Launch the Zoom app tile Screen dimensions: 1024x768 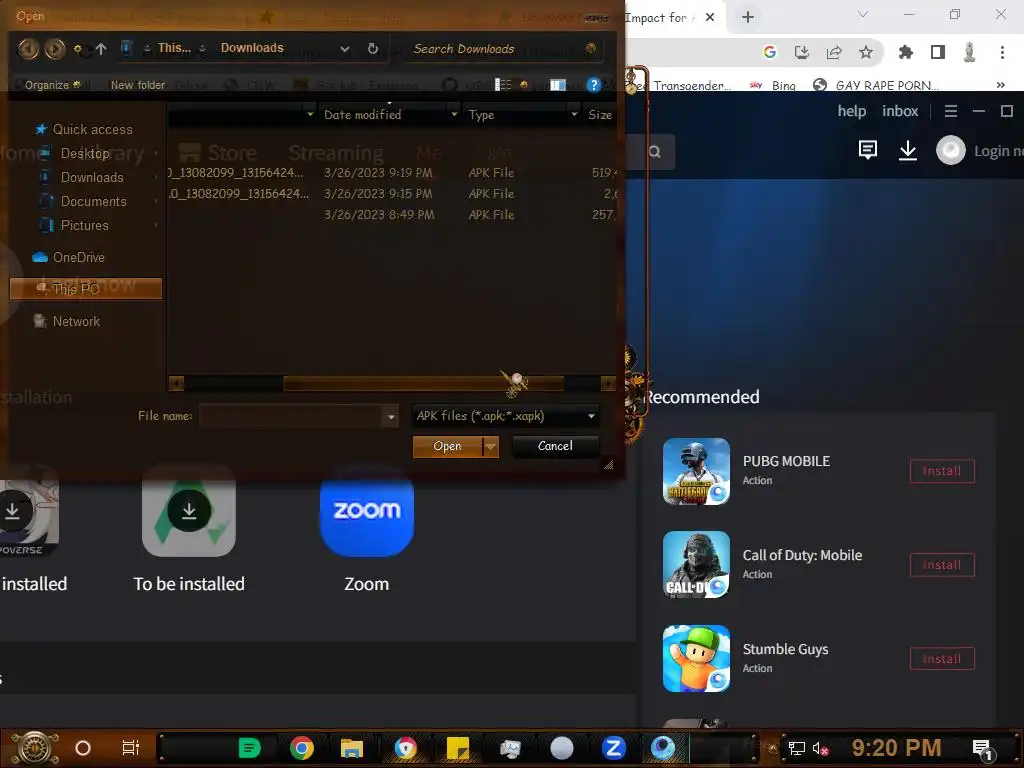tap(366, 511)
